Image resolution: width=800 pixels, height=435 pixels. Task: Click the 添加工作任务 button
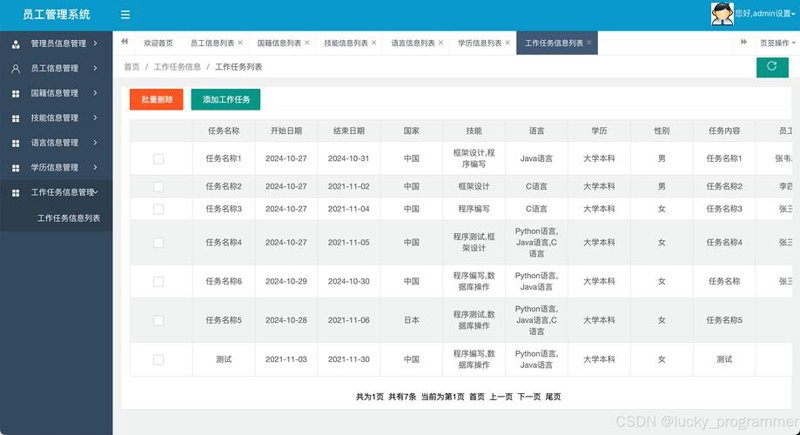(226, 99)
